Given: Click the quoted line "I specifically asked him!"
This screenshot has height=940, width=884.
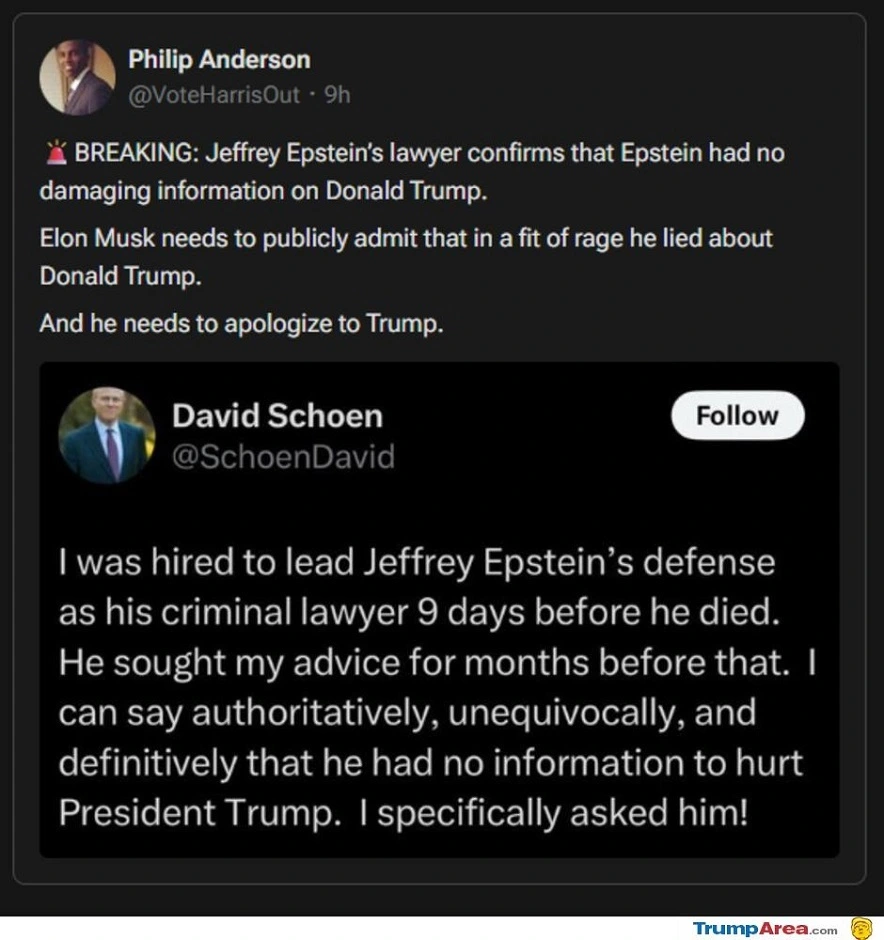Looking at the screenshot, I should point(553,812).
